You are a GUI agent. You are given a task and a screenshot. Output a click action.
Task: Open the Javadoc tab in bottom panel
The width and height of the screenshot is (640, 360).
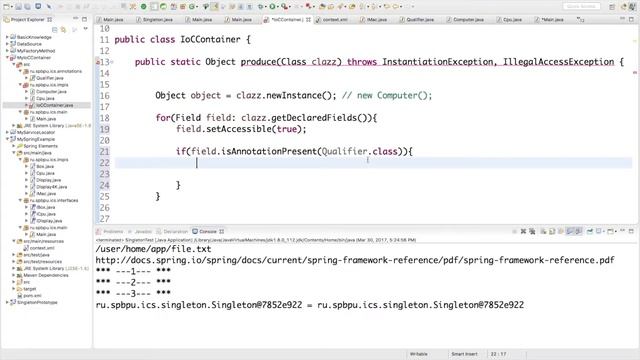click(x=140, y=231)
